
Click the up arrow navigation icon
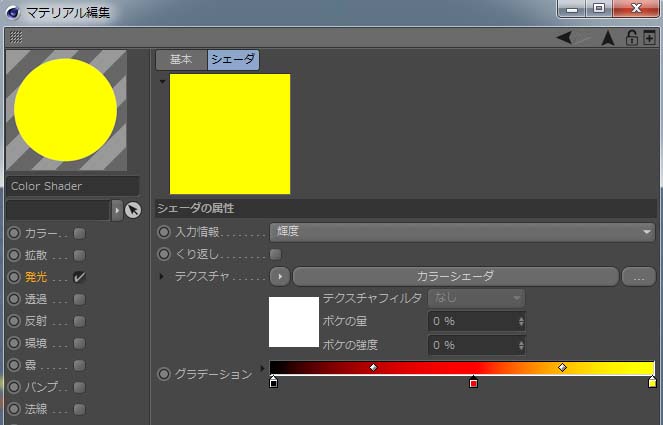click(x=607, y=37)
